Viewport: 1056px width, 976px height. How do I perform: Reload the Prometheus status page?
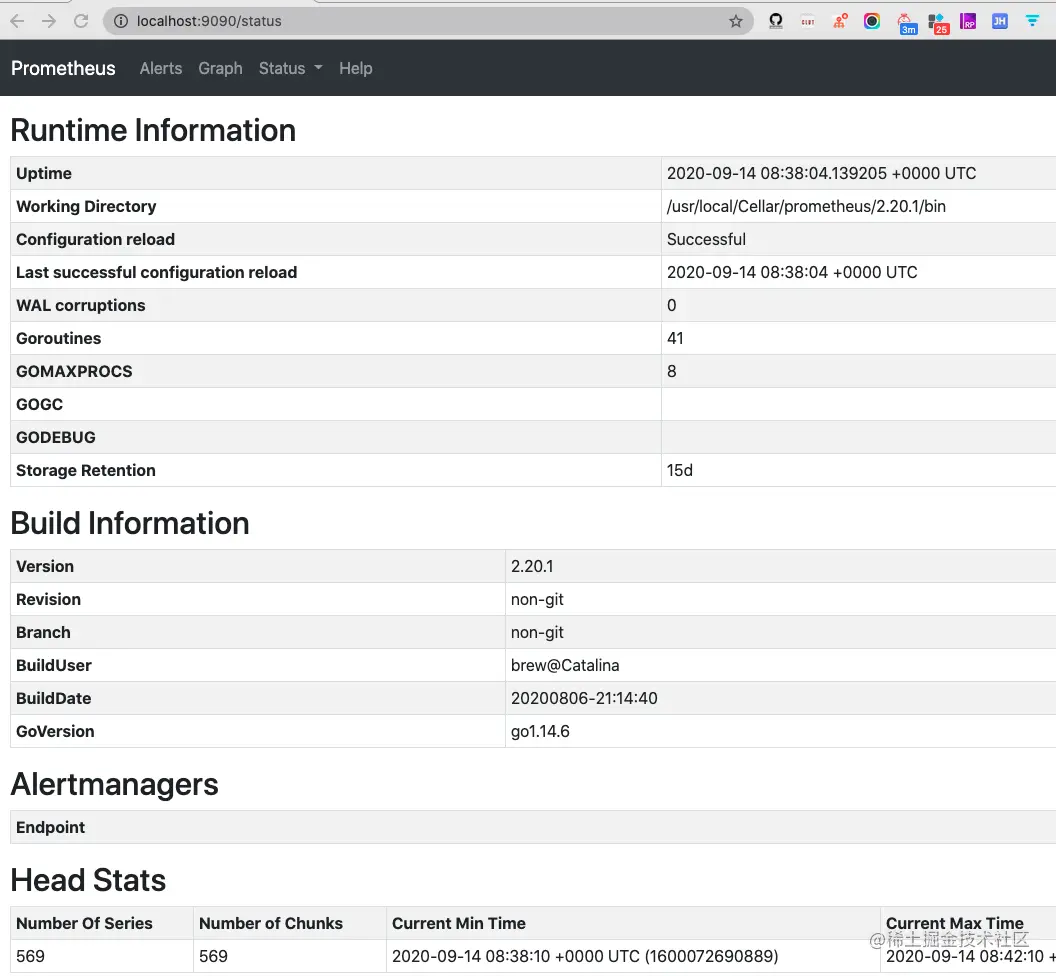point(81,21)
